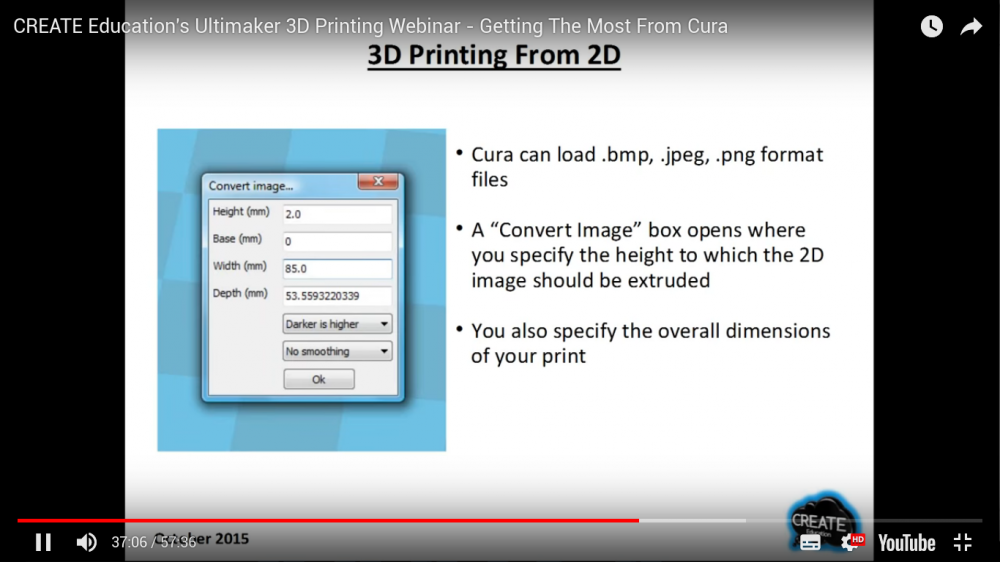Seek along the red video progress bar
The height and width of the screenshot is (562, 1000).
point(499,521)
